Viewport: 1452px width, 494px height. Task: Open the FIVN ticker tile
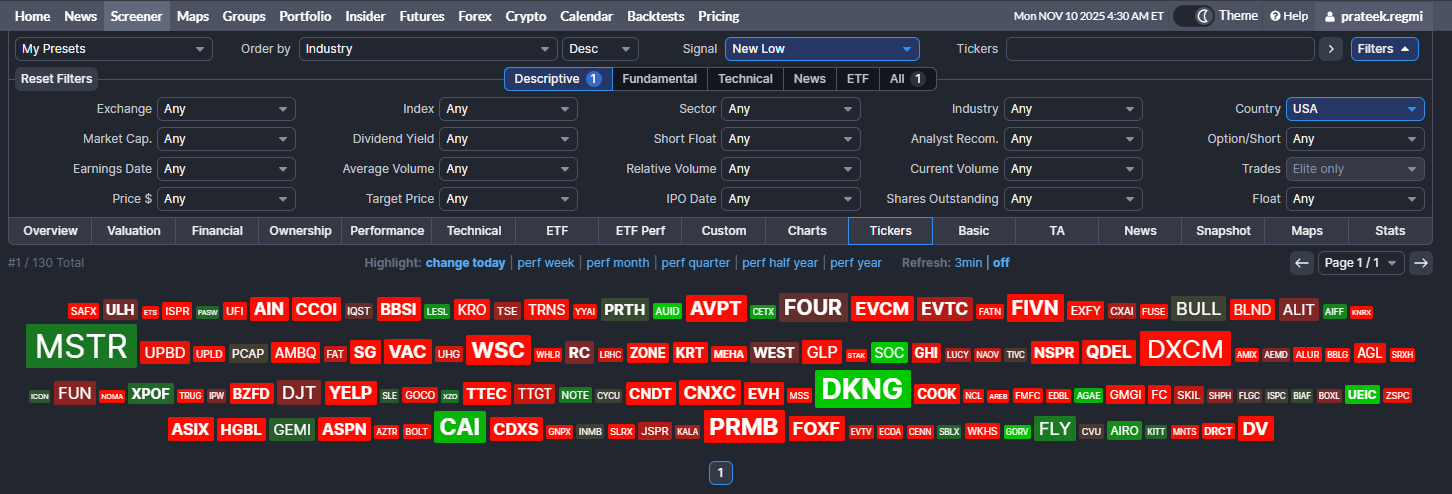pyautogui.click(x=1035, y=308)
